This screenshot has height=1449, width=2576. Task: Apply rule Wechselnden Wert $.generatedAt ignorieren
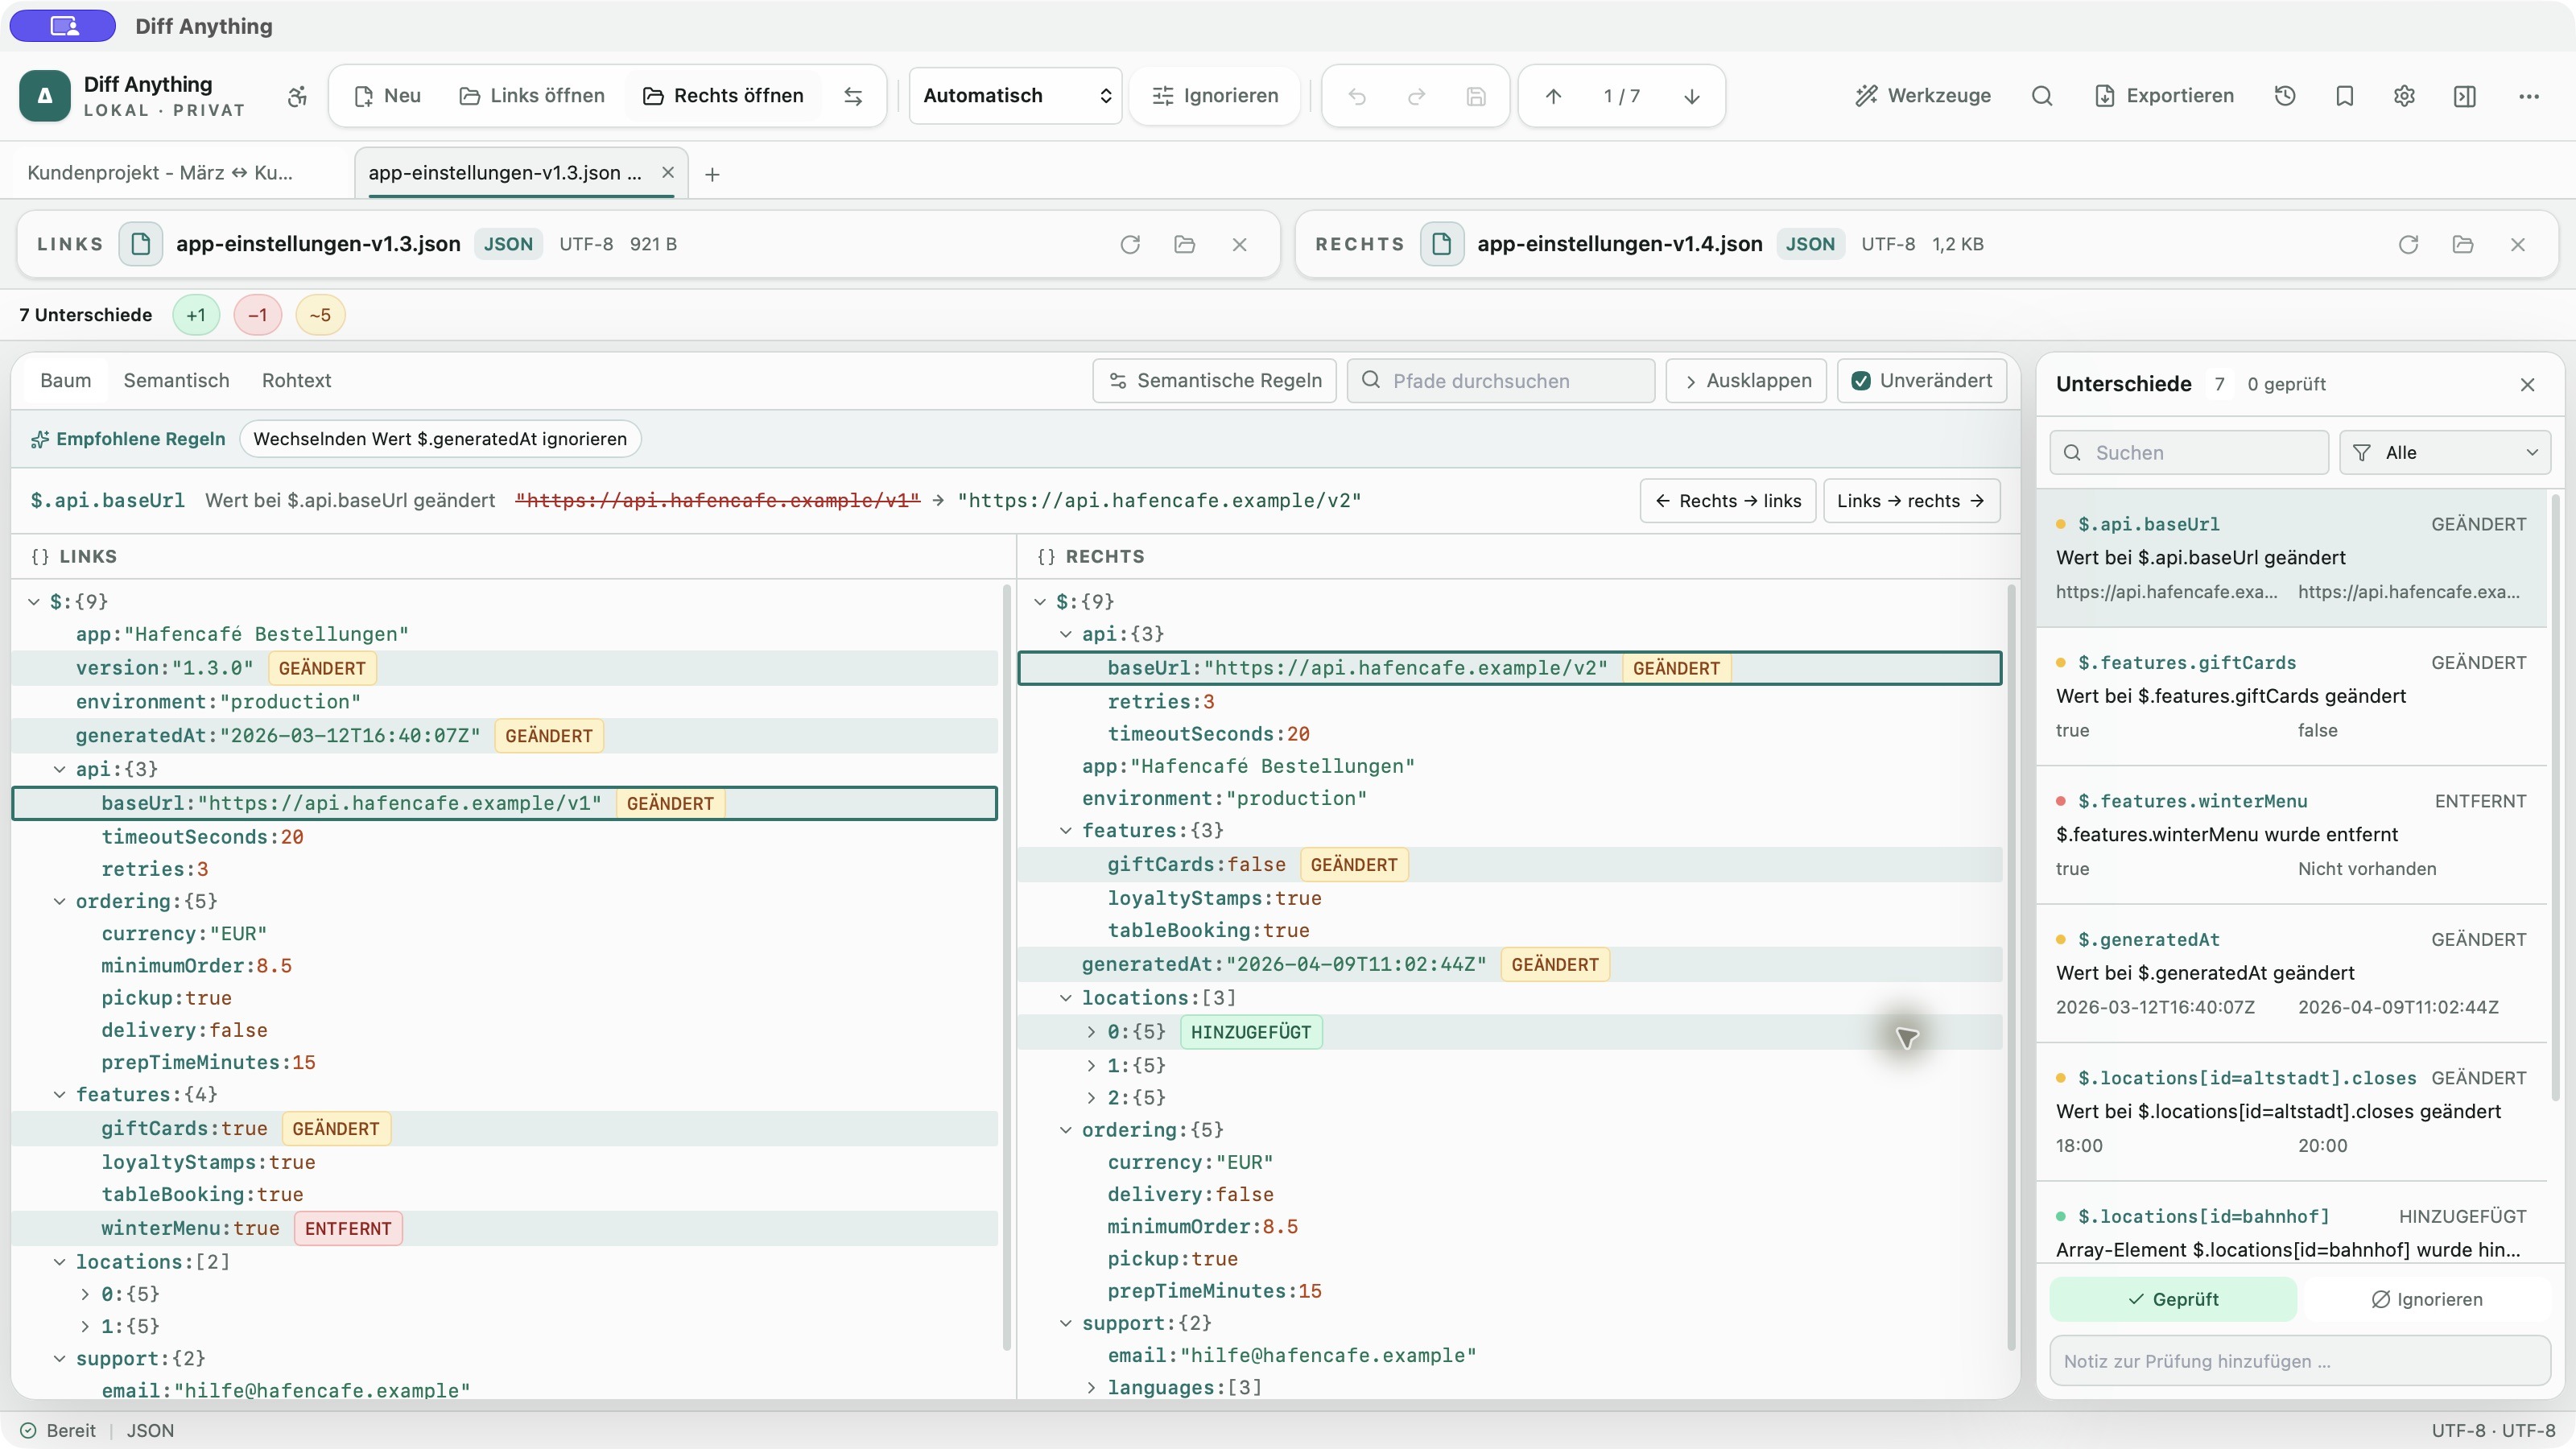coord(440,439)
